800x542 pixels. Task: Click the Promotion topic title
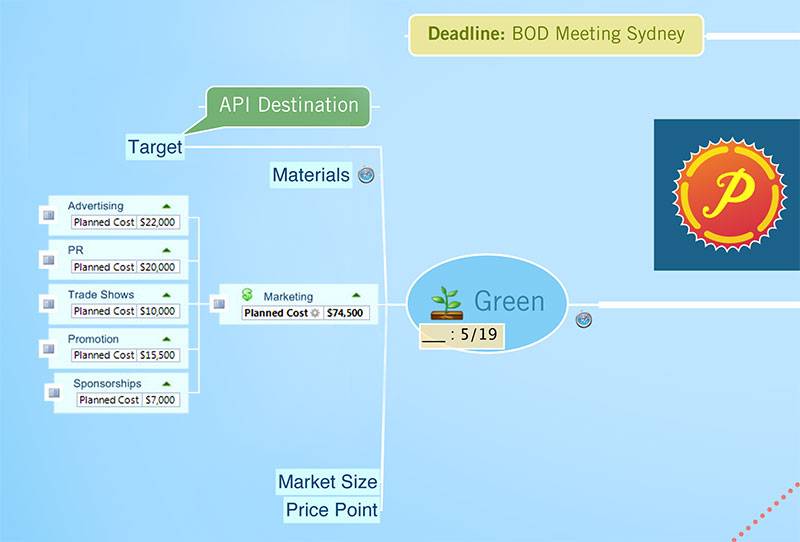[x=93, y=339]
